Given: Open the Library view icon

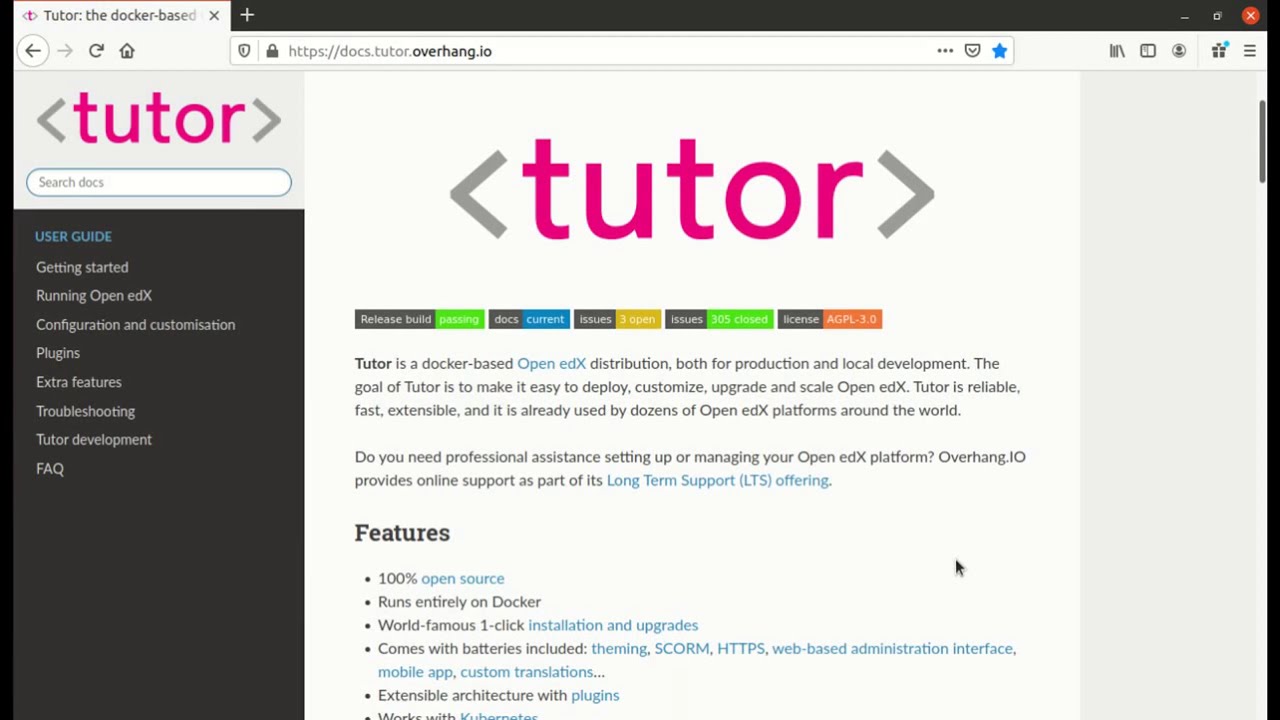Looking at the screenshot, I should [1117, 51].
